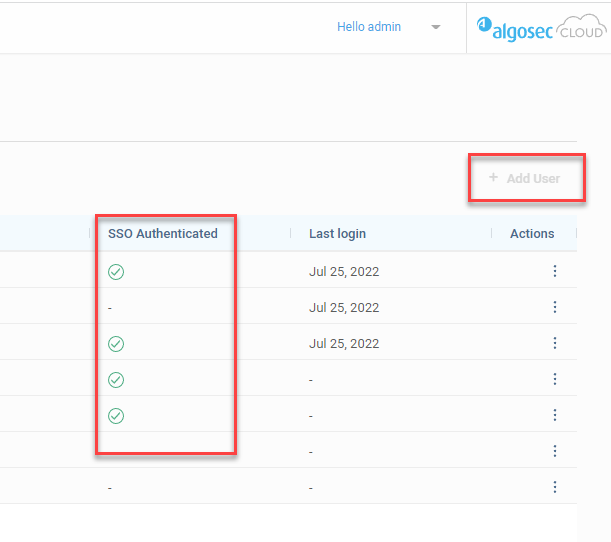Open Actions menu for the second row

555,307
